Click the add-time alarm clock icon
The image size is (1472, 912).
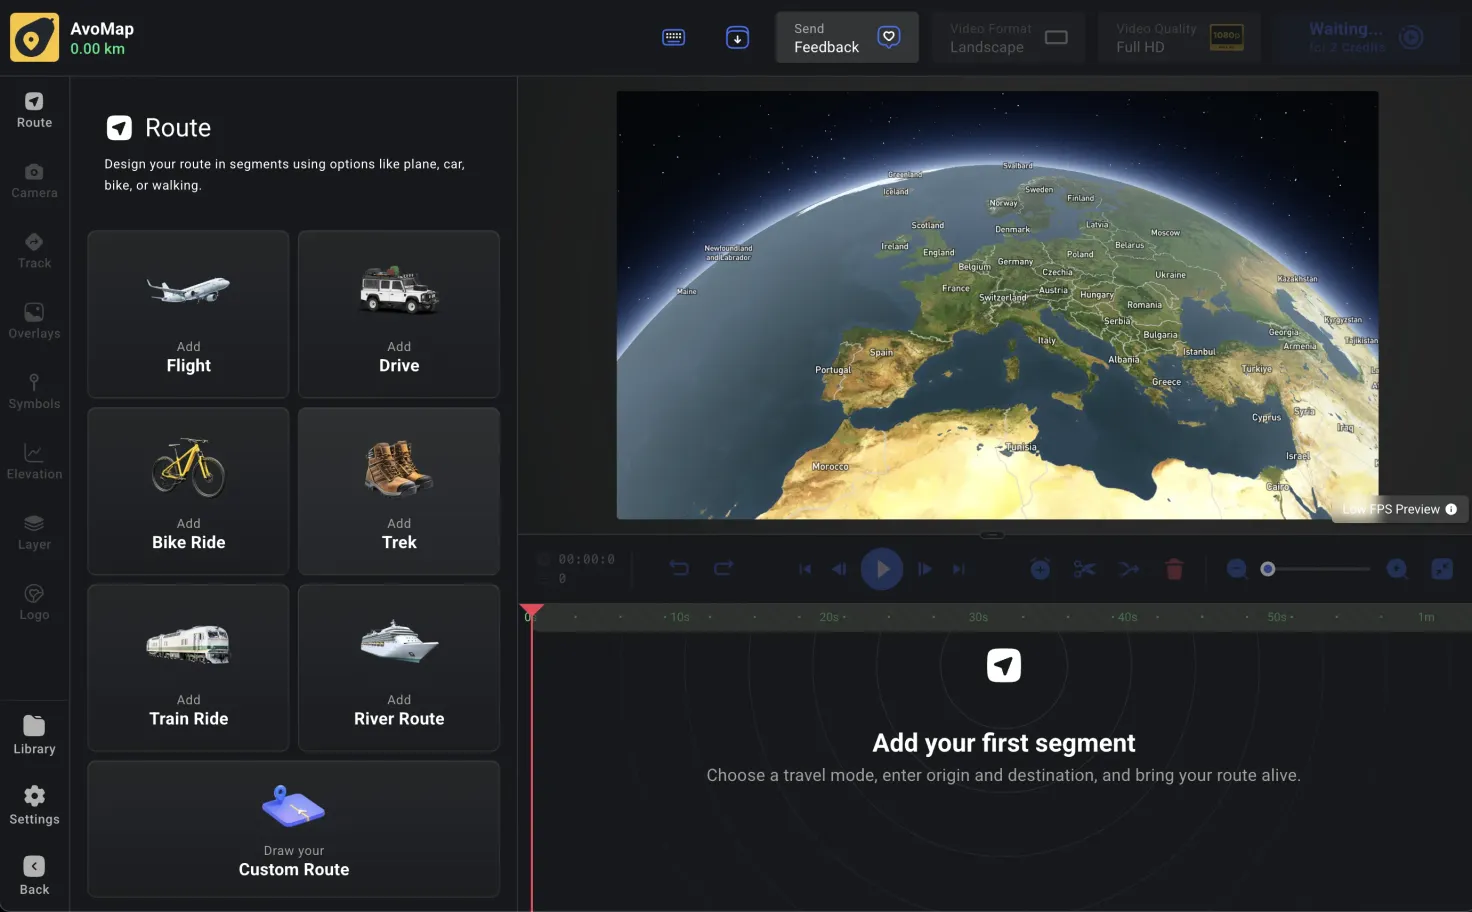point(1040,569)
